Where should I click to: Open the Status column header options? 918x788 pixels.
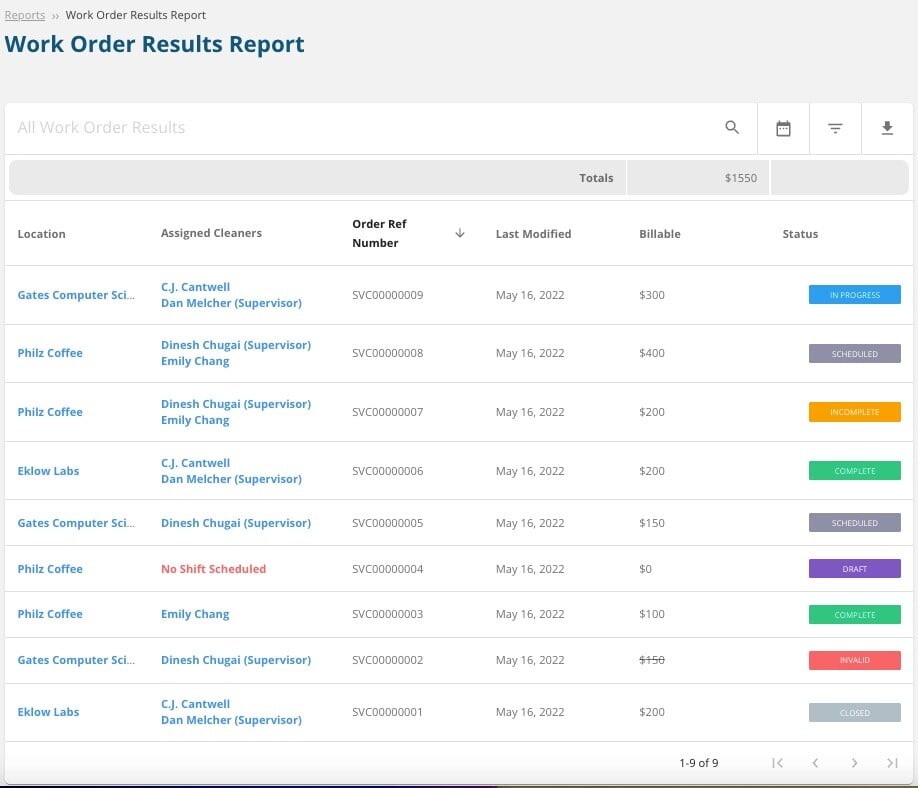click(800, 233)
